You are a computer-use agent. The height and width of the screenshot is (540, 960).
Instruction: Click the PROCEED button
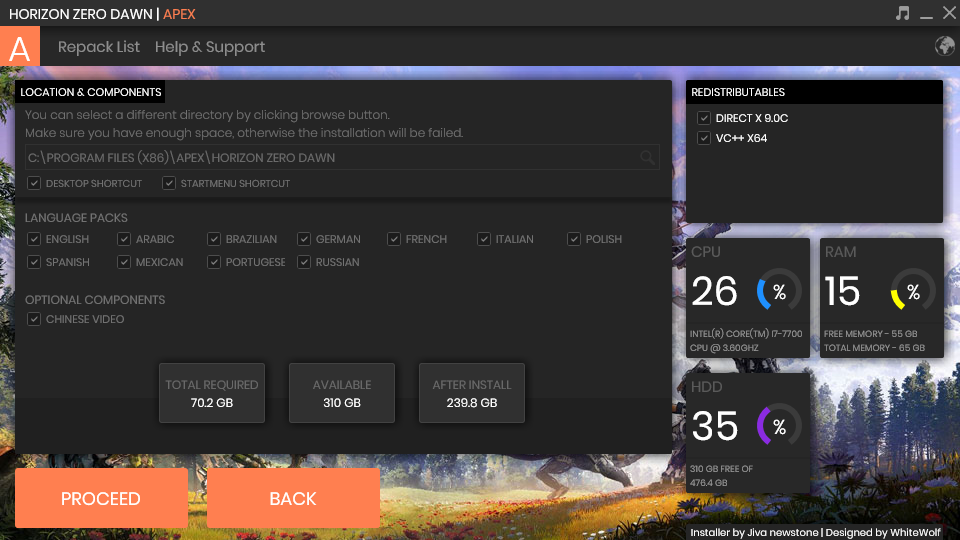(101, 498)
